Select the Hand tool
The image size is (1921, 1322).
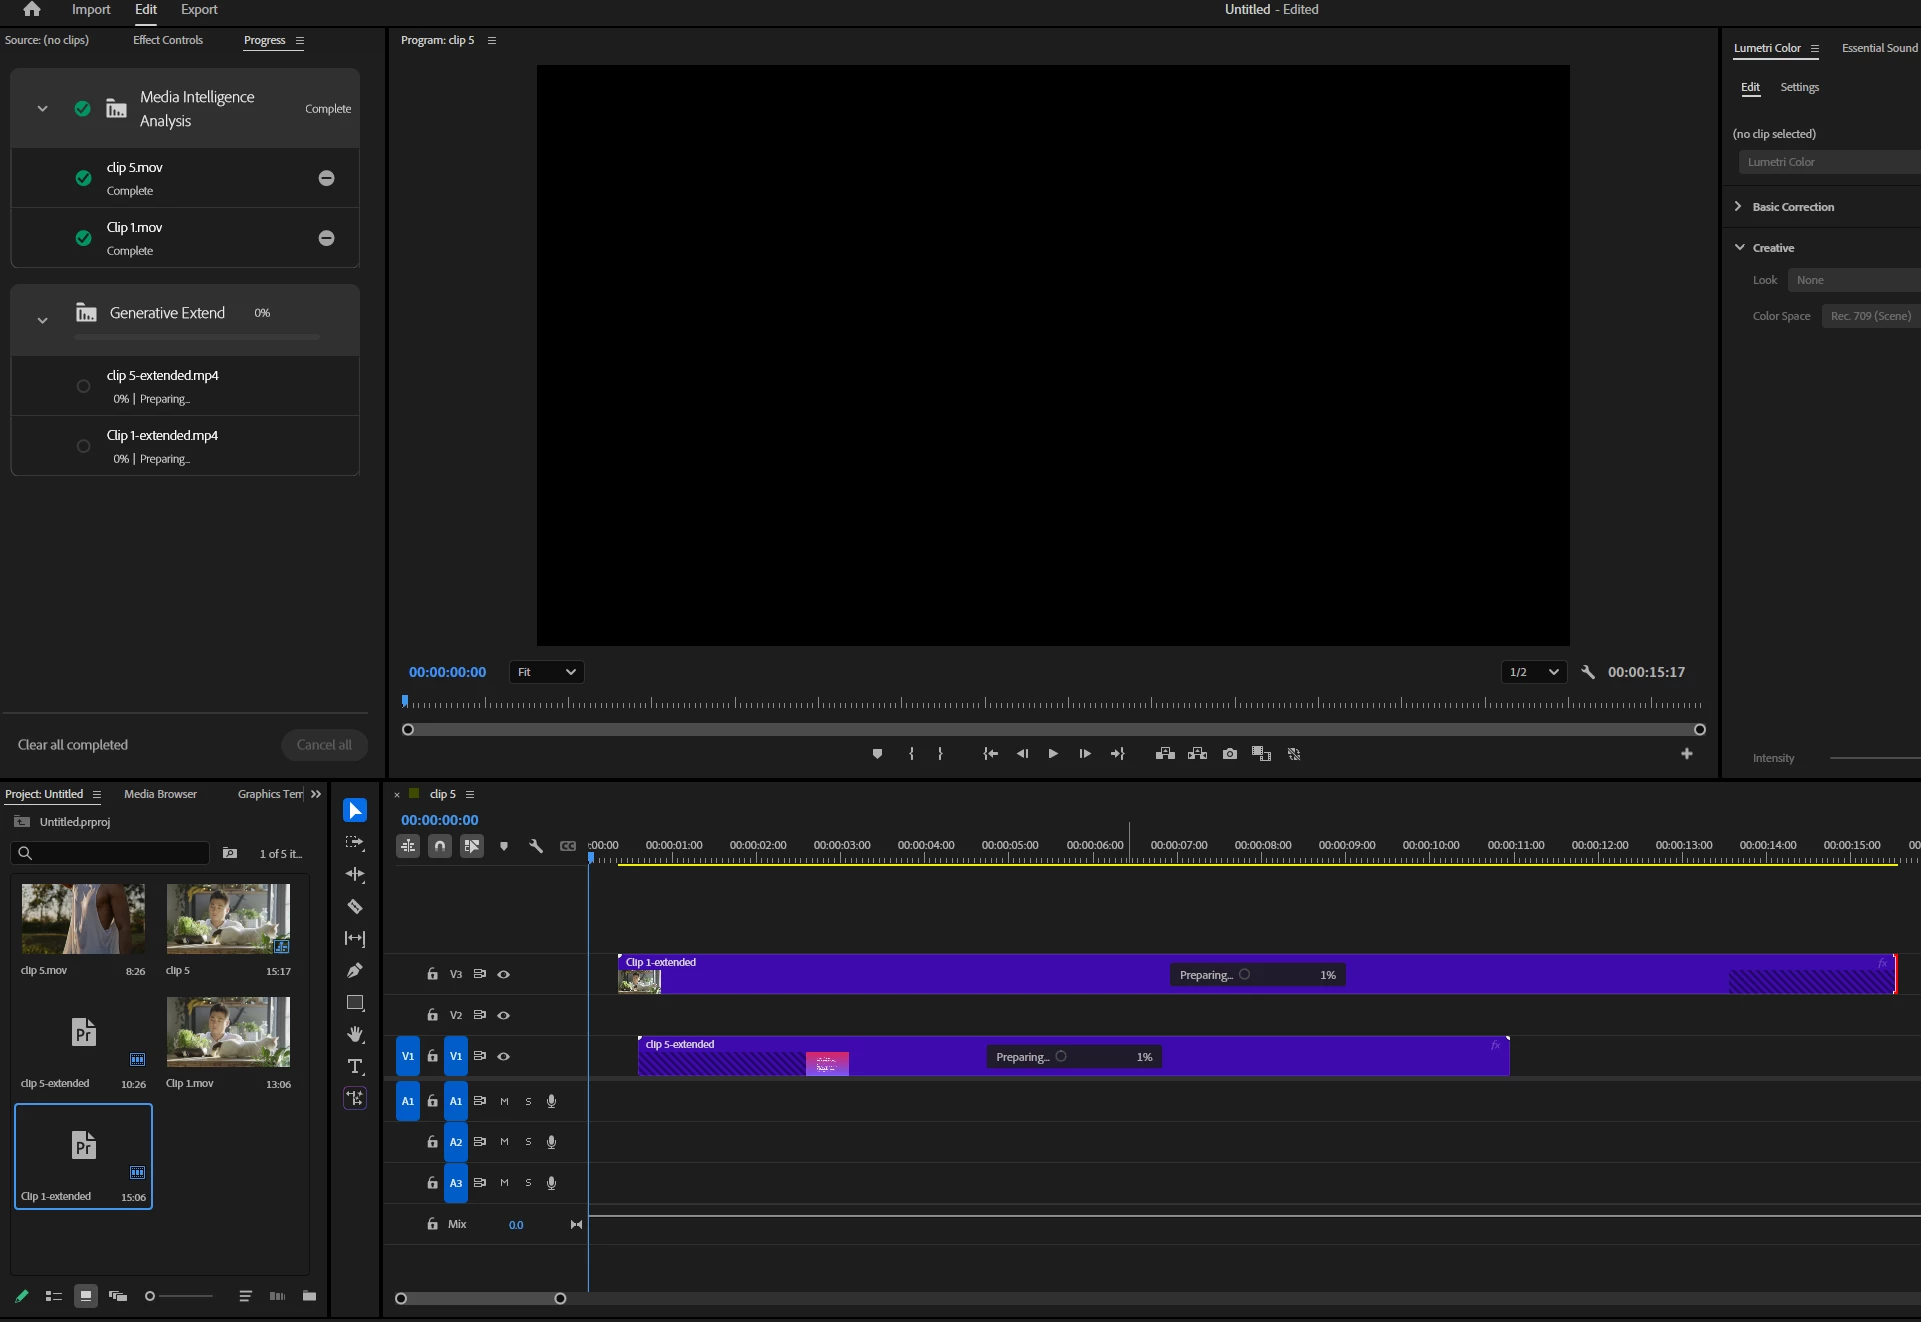pos(355,1034)
